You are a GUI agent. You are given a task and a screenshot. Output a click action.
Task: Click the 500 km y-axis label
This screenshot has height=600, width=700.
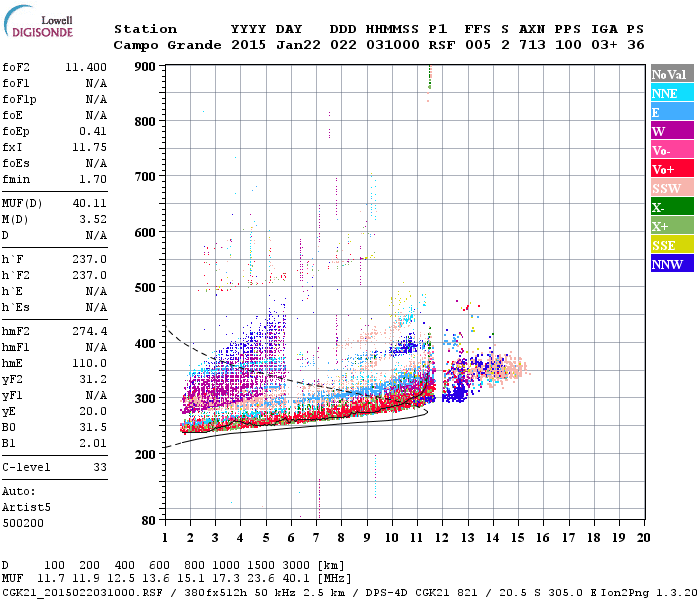click(145, 287)
